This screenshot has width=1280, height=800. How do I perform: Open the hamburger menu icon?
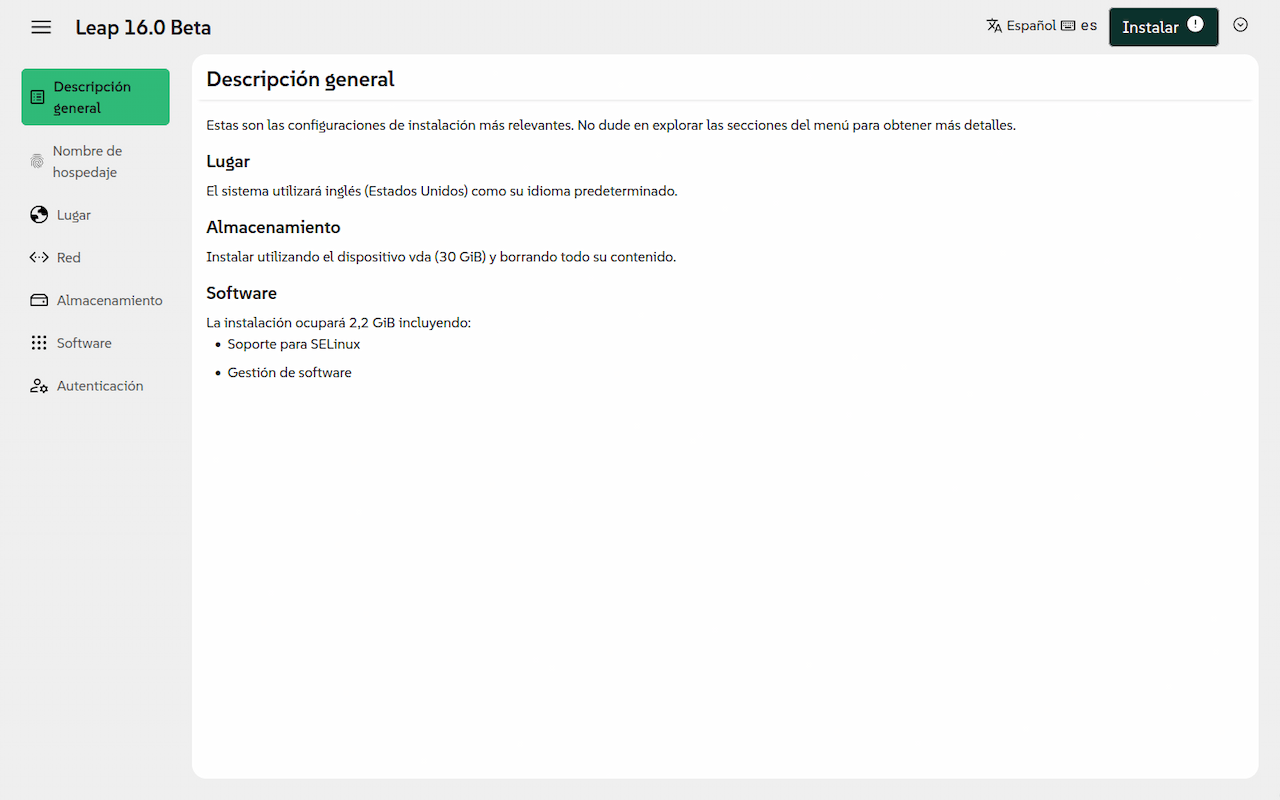[x=41, y=27]
